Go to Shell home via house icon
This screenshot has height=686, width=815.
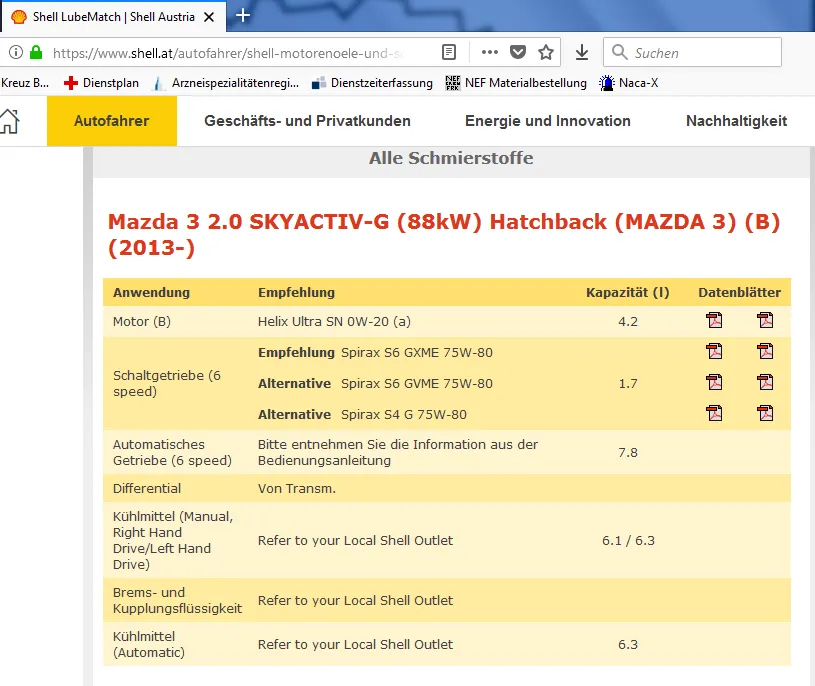click(9, 121)
